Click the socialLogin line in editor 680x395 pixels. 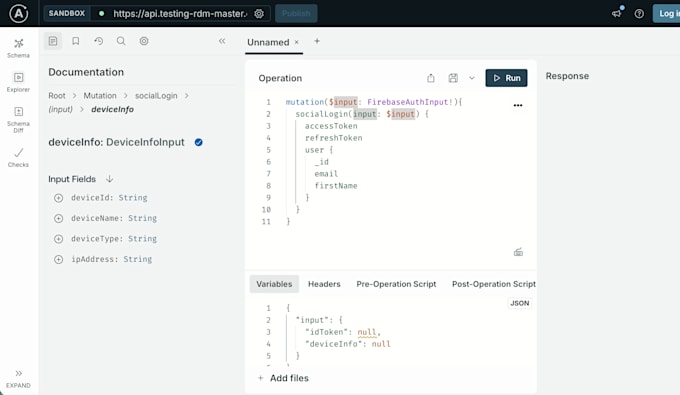point(362,114)
